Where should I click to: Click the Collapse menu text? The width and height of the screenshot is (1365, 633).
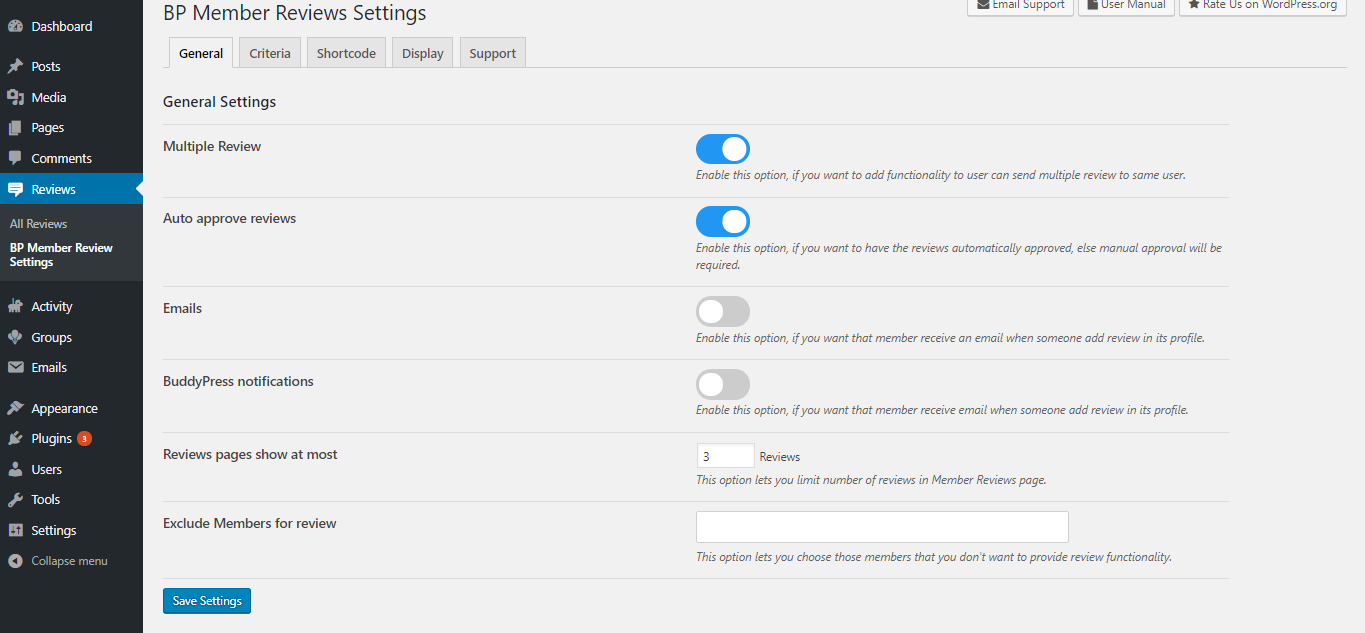(70, 561)
